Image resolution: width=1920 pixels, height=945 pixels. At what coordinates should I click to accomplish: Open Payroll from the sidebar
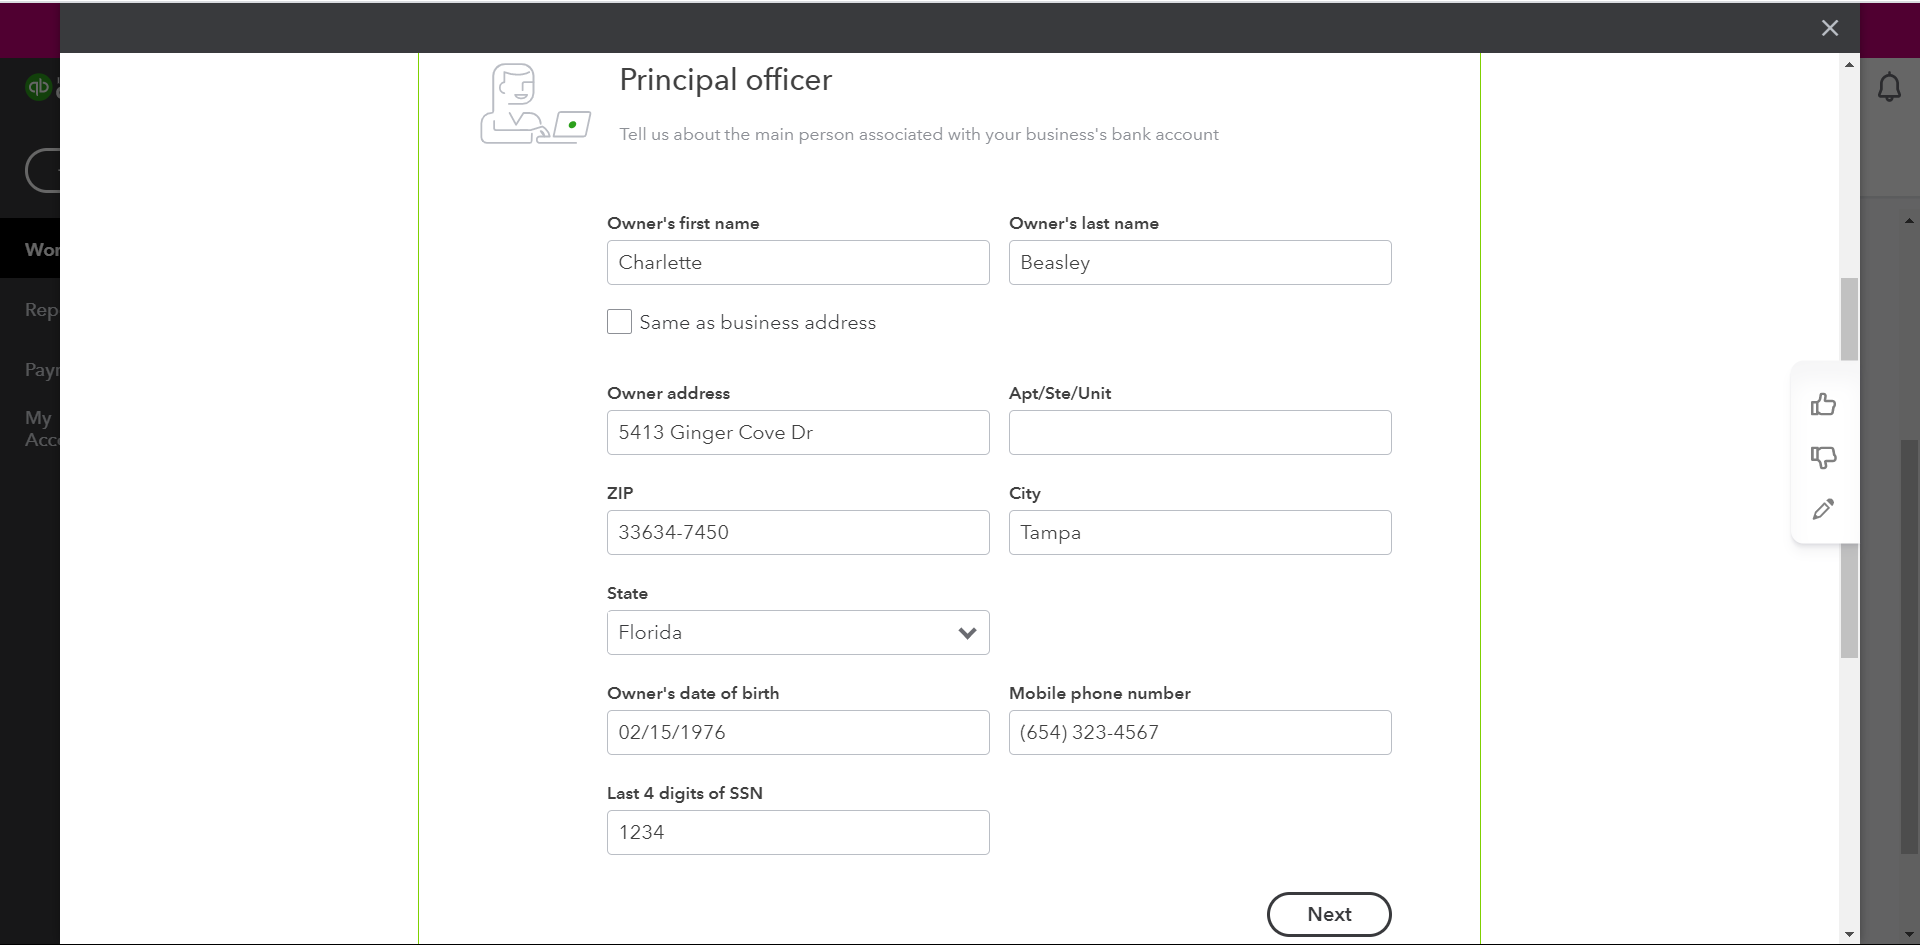pyautogui.click(x=40, y=370)
